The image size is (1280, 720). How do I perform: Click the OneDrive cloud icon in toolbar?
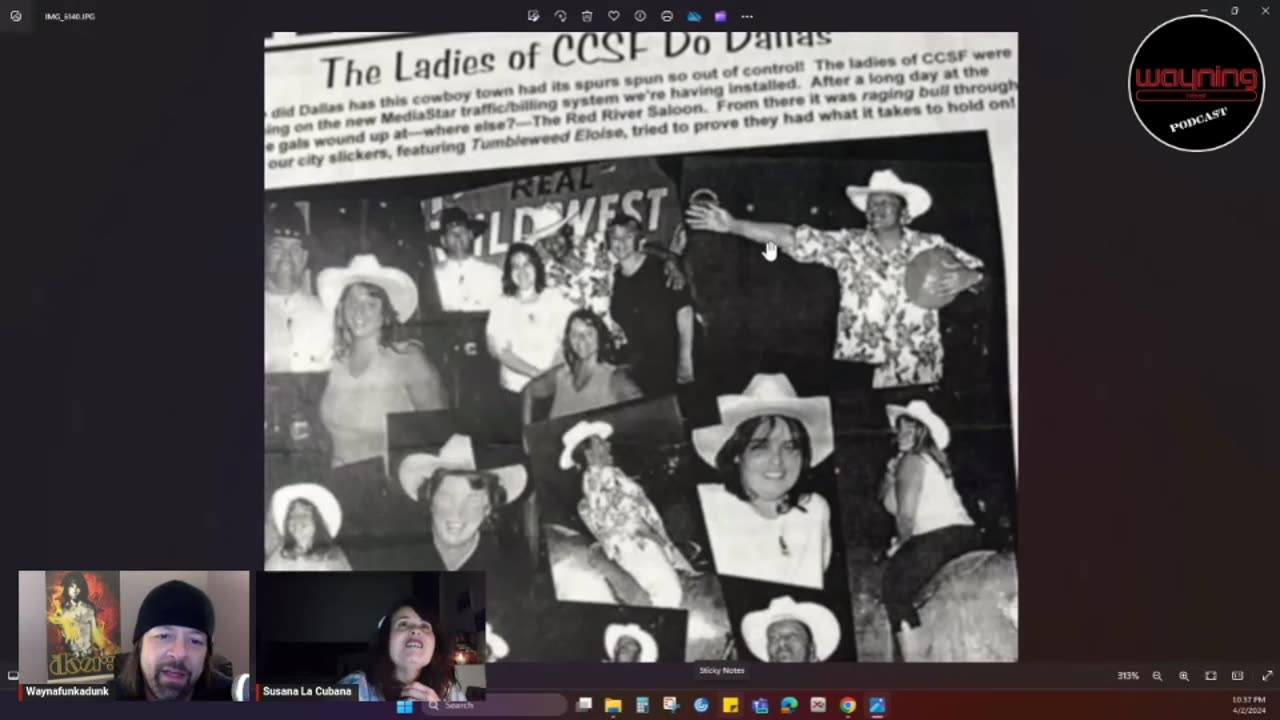694,16
